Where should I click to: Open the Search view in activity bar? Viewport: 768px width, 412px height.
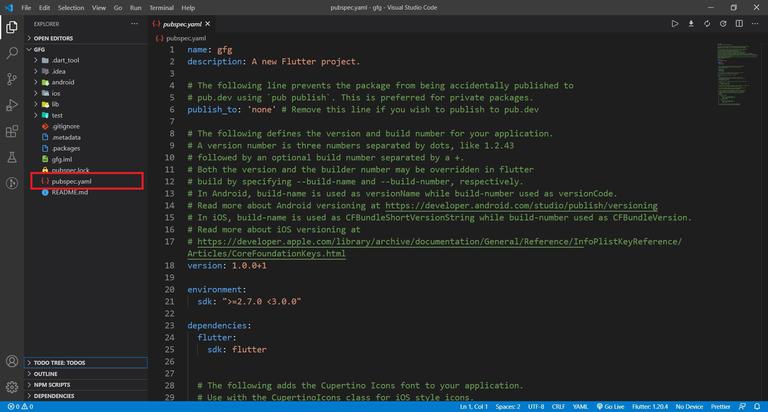pyautogui.click(x=12, y=52)
